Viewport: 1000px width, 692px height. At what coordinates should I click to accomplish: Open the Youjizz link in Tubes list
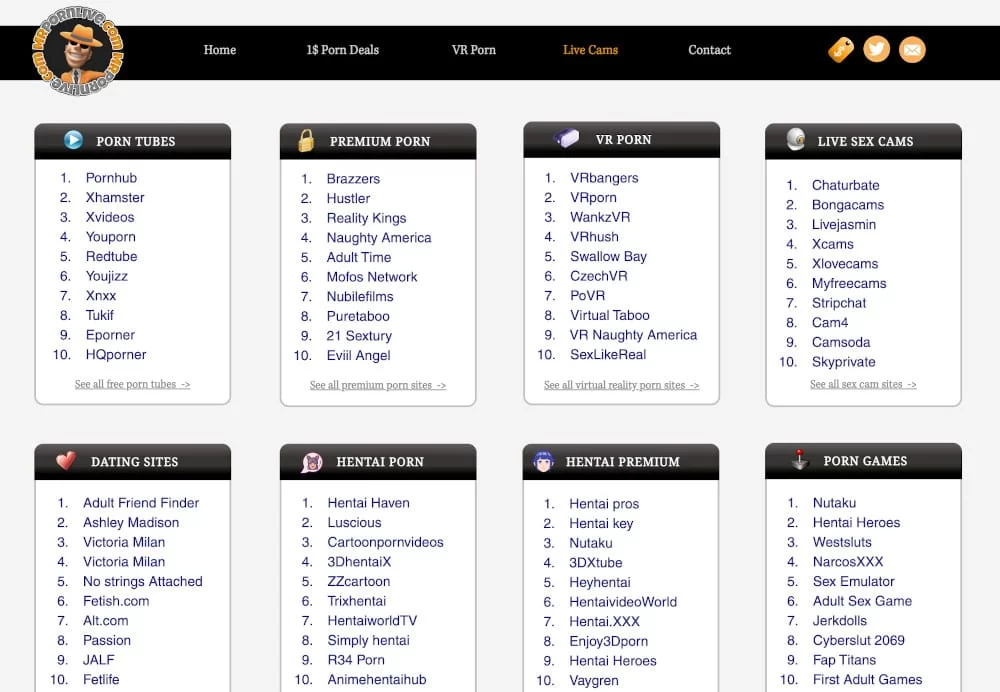pos(107,276)
